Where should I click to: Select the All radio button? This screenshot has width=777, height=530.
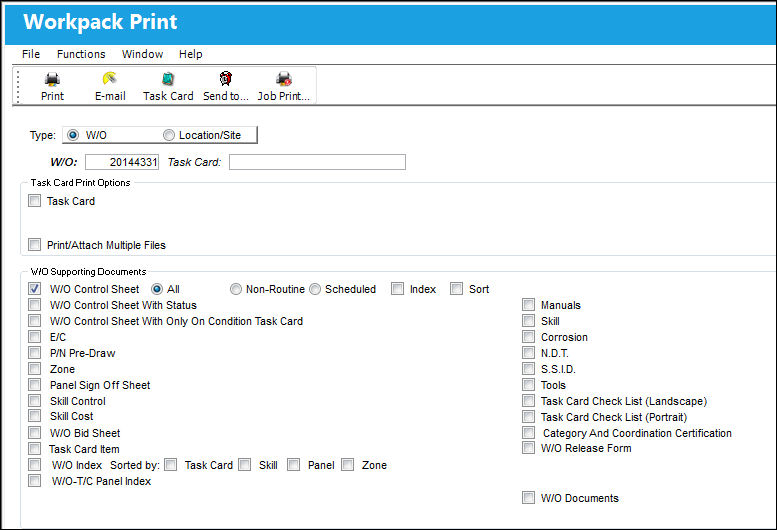coord(157,289)
